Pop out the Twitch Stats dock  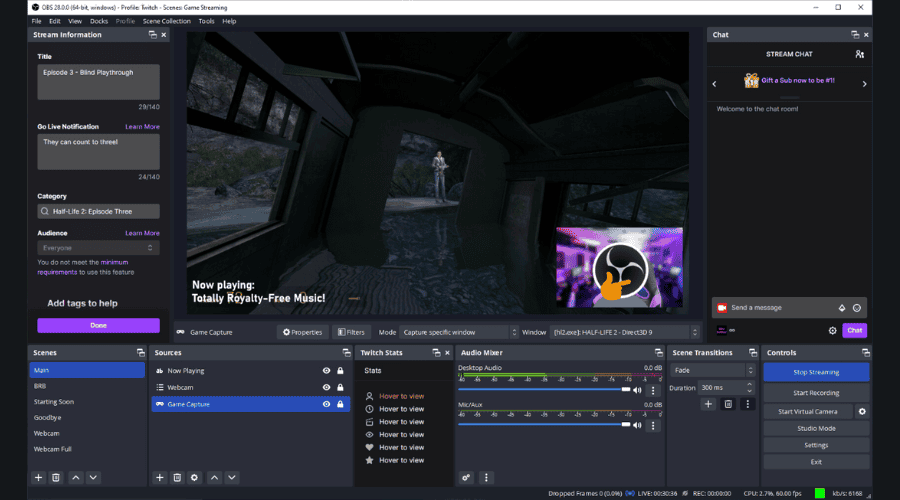point(436,353)
